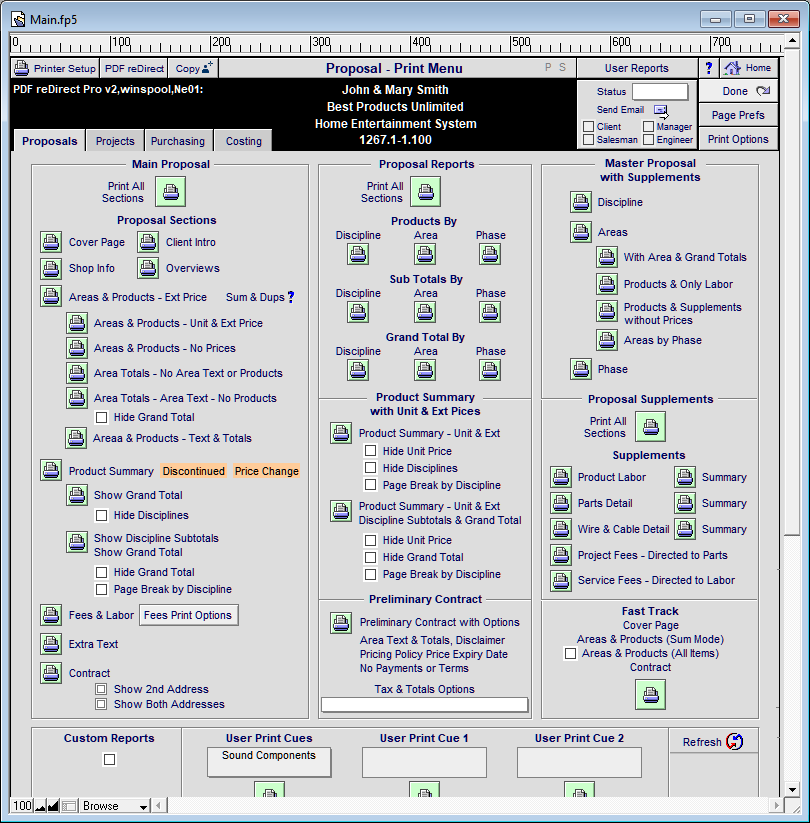Print the Fast Track proposal

(650, 694)
